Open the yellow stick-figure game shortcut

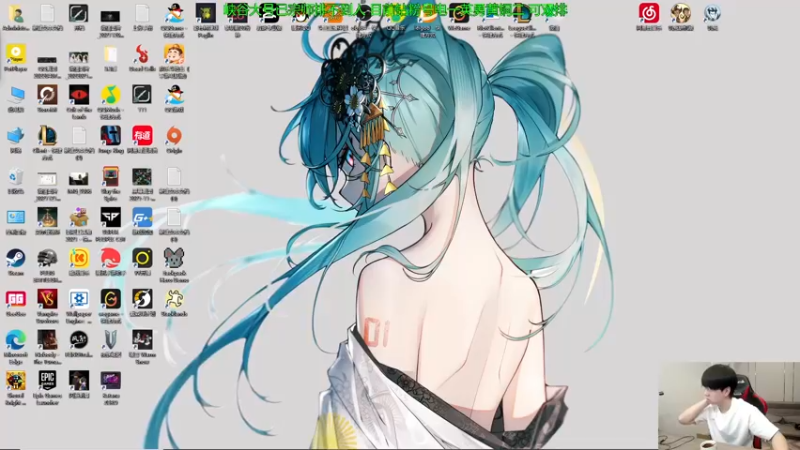[x=174, y=299]
